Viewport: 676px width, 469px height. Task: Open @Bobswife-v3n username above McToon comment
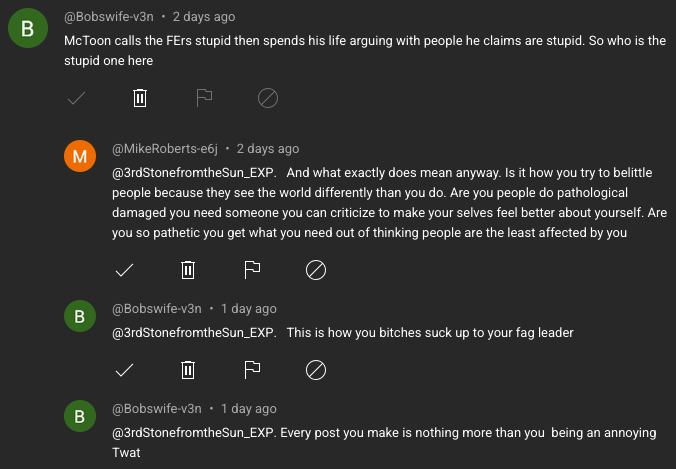[112, 17]
